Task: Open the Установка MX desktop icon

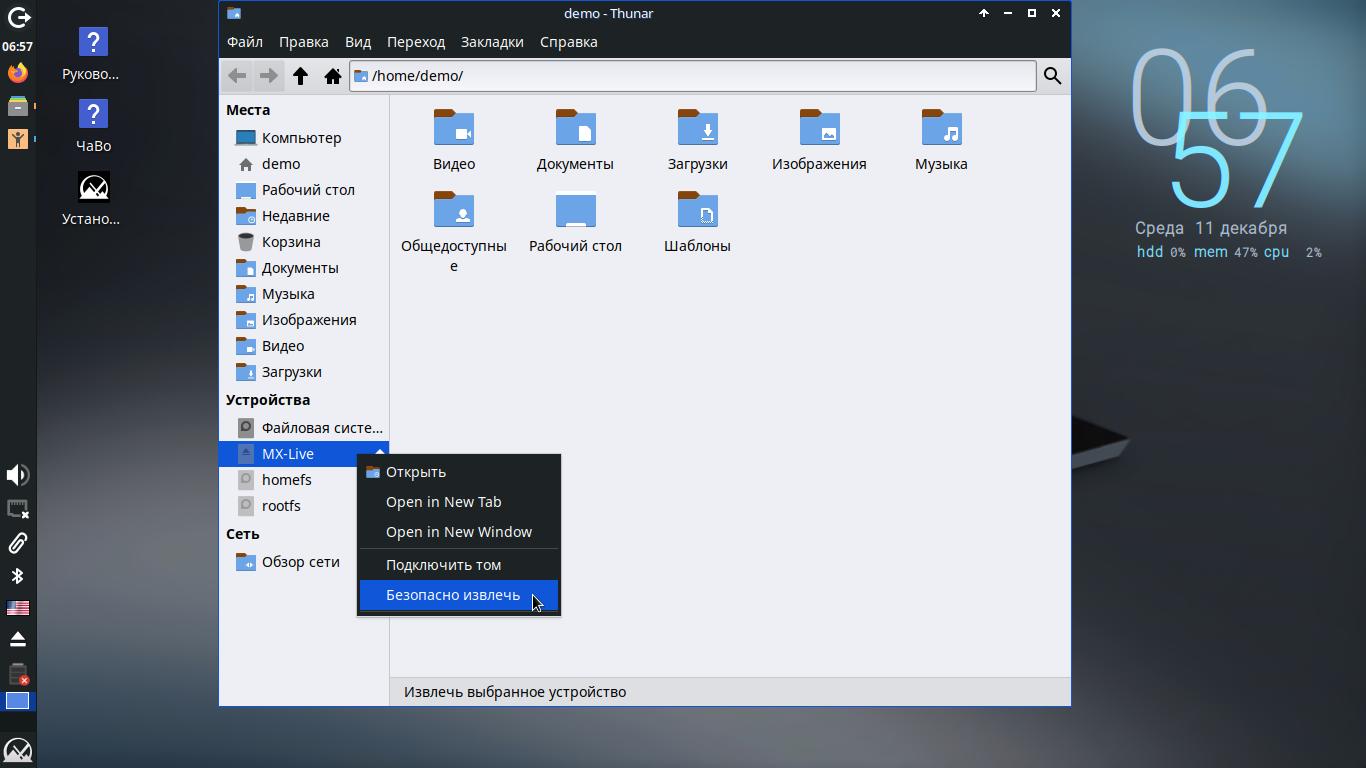Action: pos(92,198)
